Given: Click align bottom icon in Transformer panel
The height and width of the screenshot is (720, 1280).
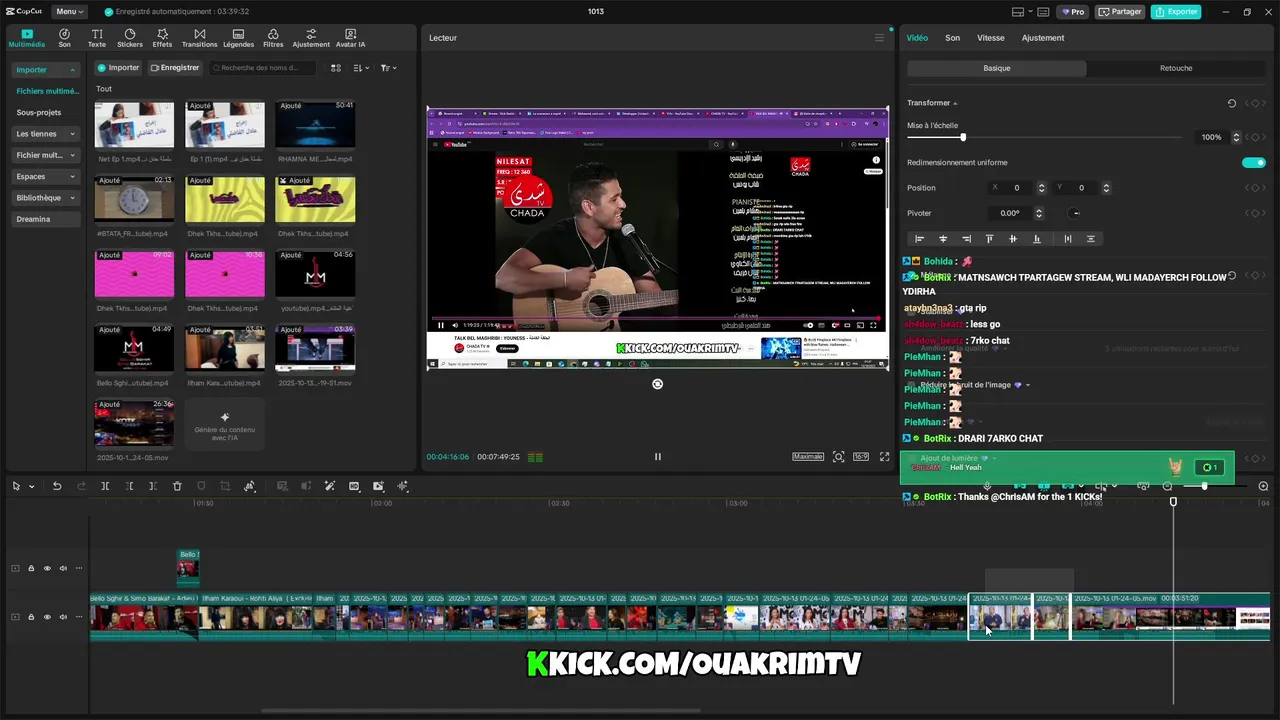Looking at the screenshot, I should (1037, 239).
